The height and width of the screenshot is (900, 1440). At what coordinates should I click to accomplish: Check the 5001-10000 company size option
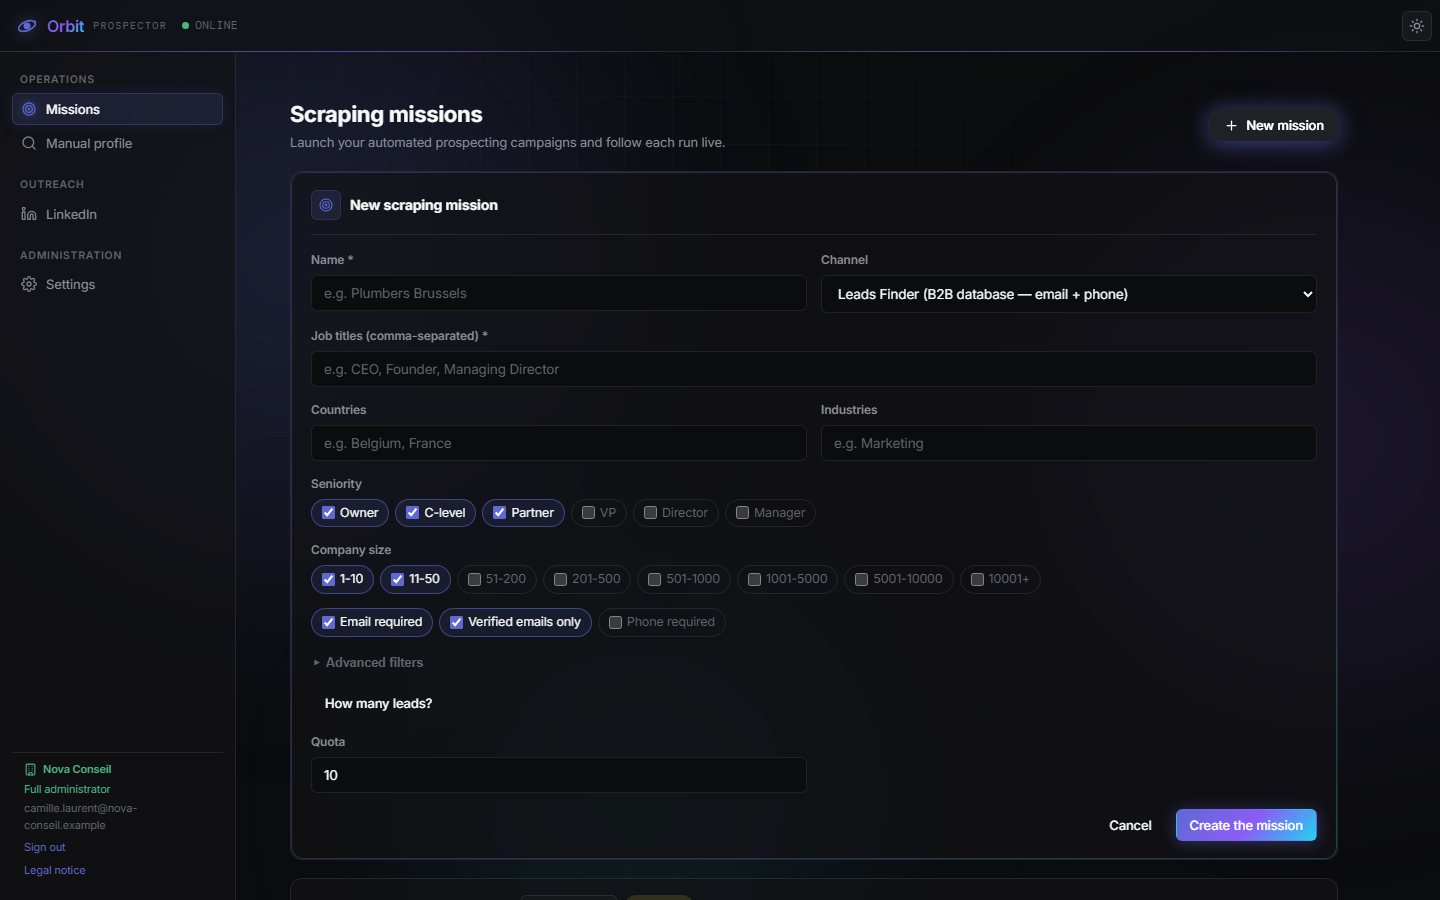coord(861,579)
